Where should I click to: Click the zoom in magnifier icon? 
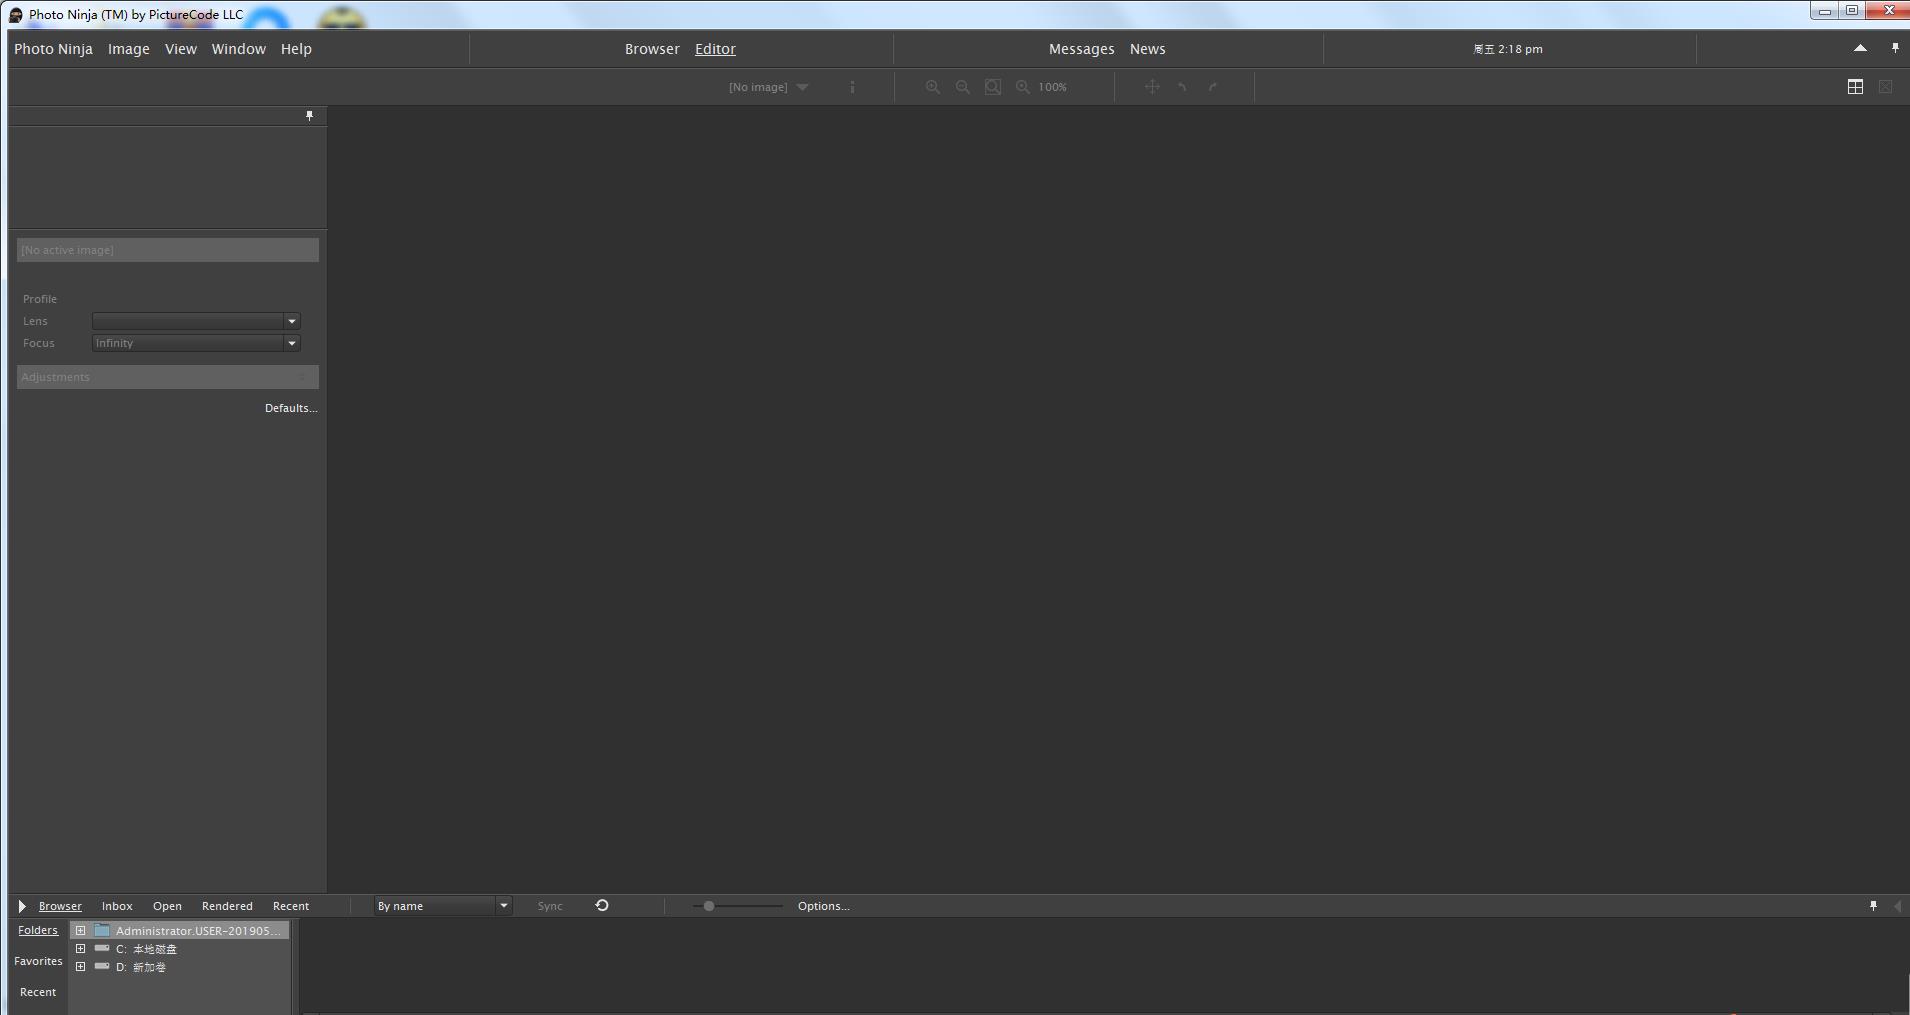point(932,87)
